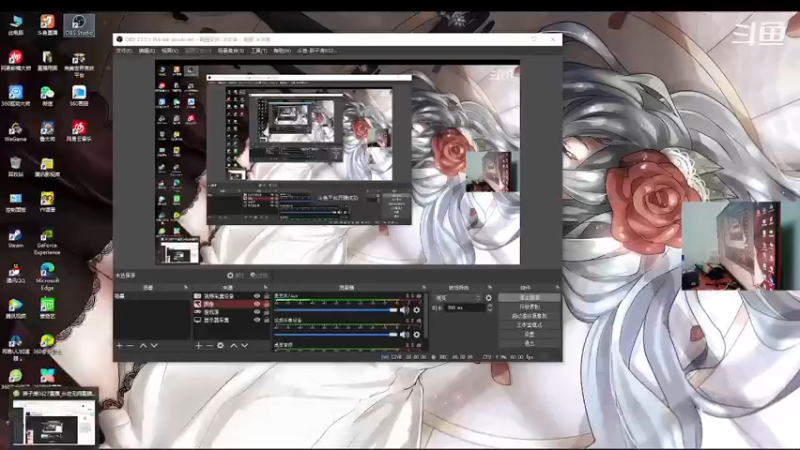The image size is (800, 450).
Task: Pop out the Controls dock panel
Action: pos(557,288)
